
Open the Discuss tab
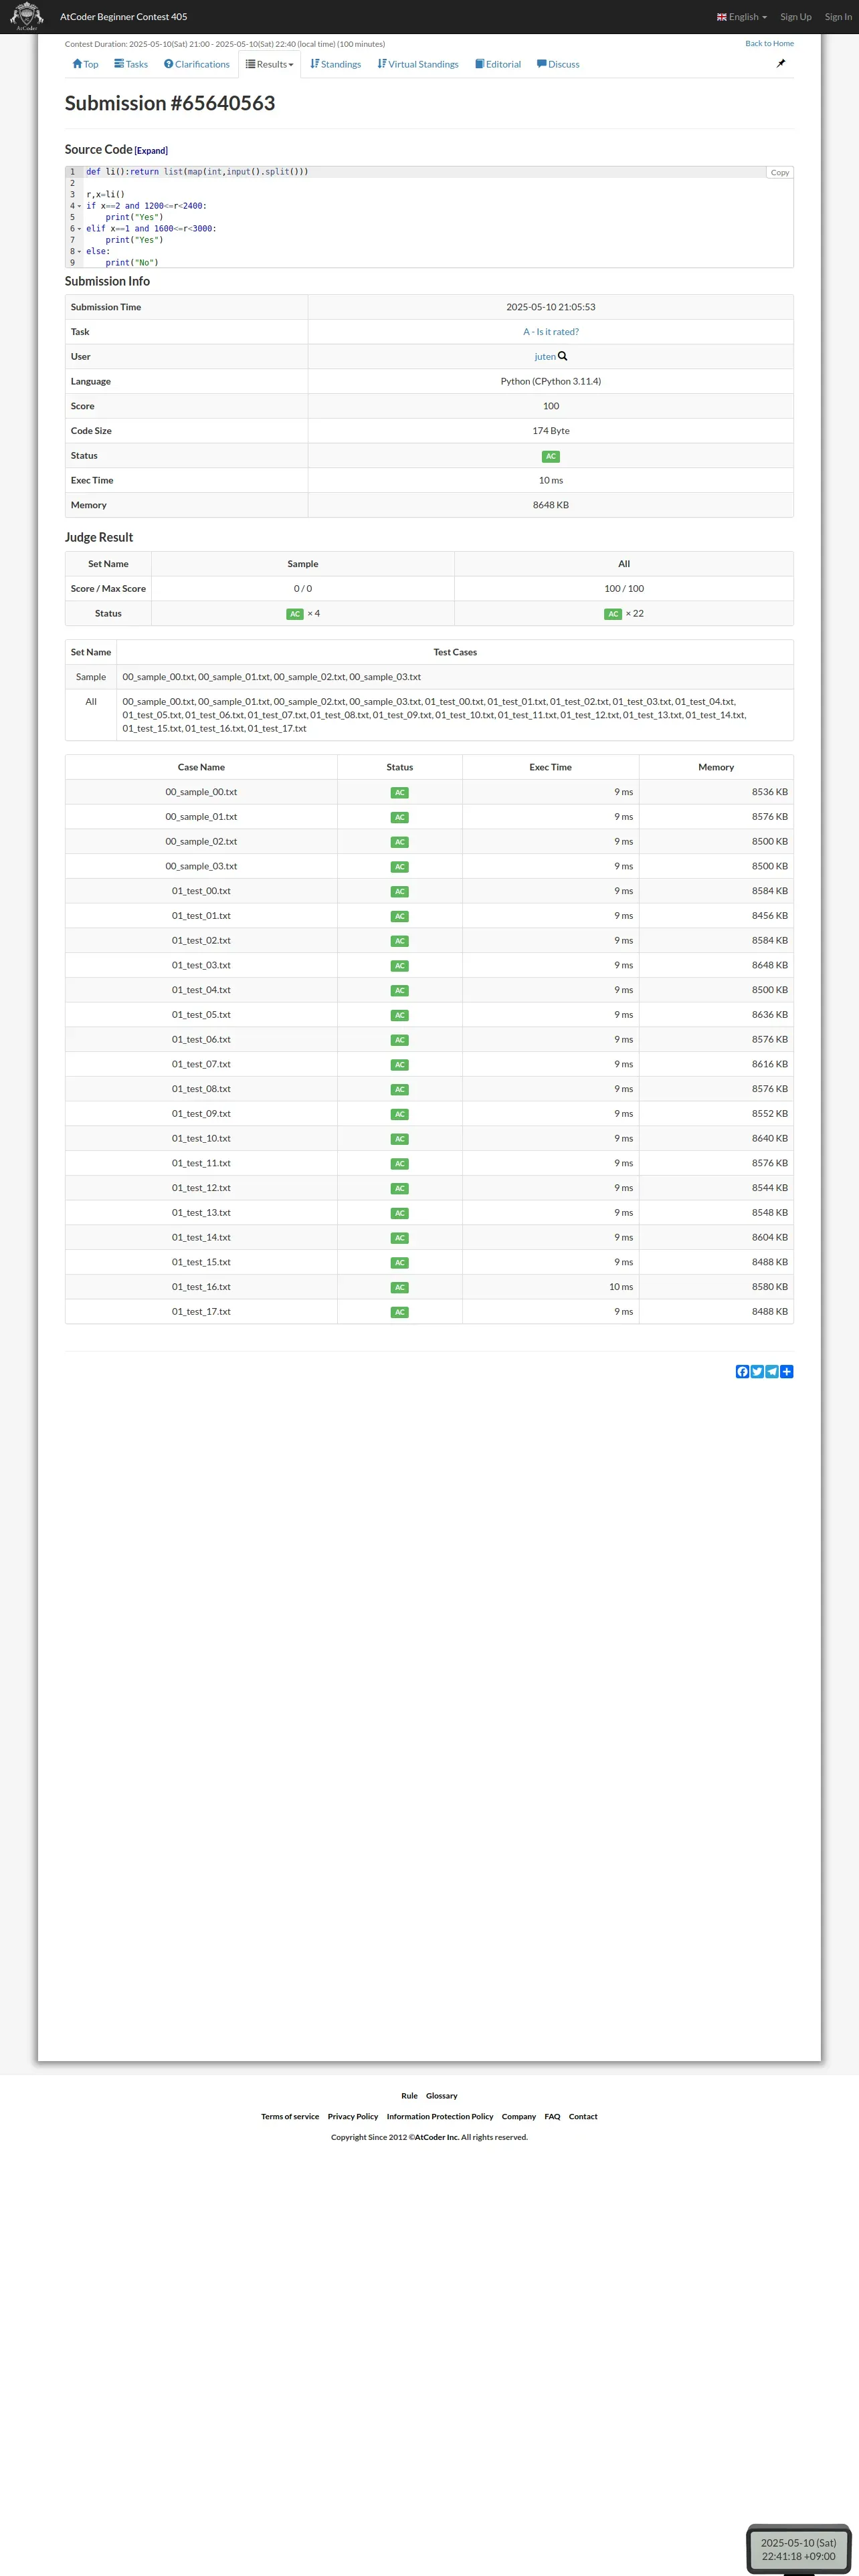pos(558,64)
